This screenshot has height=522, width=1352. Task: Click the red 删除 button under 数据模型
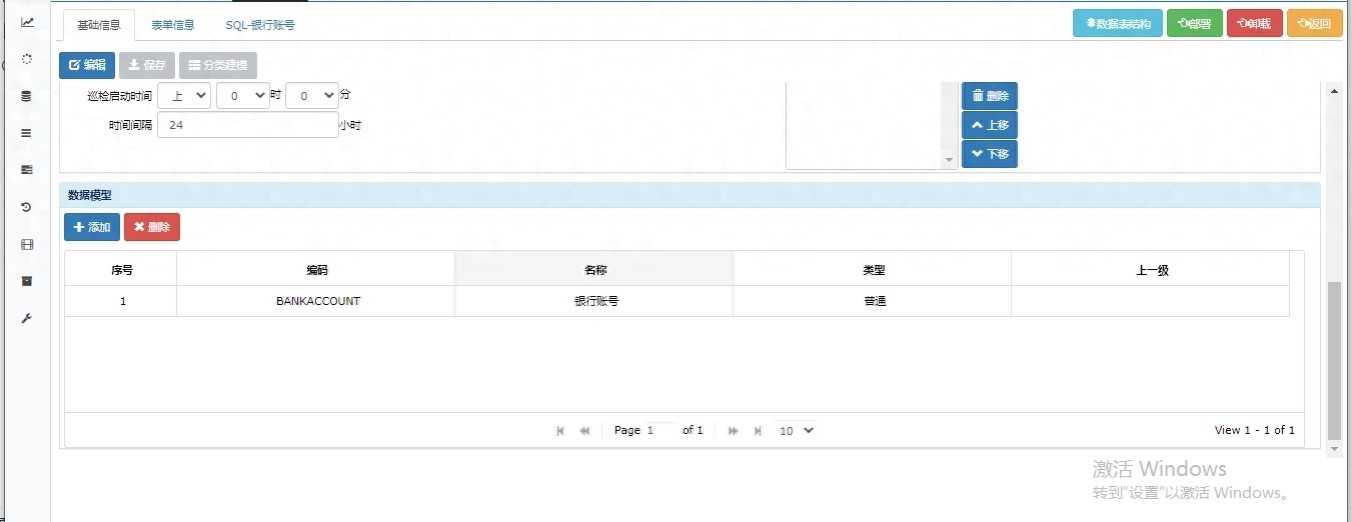[152, 227]
